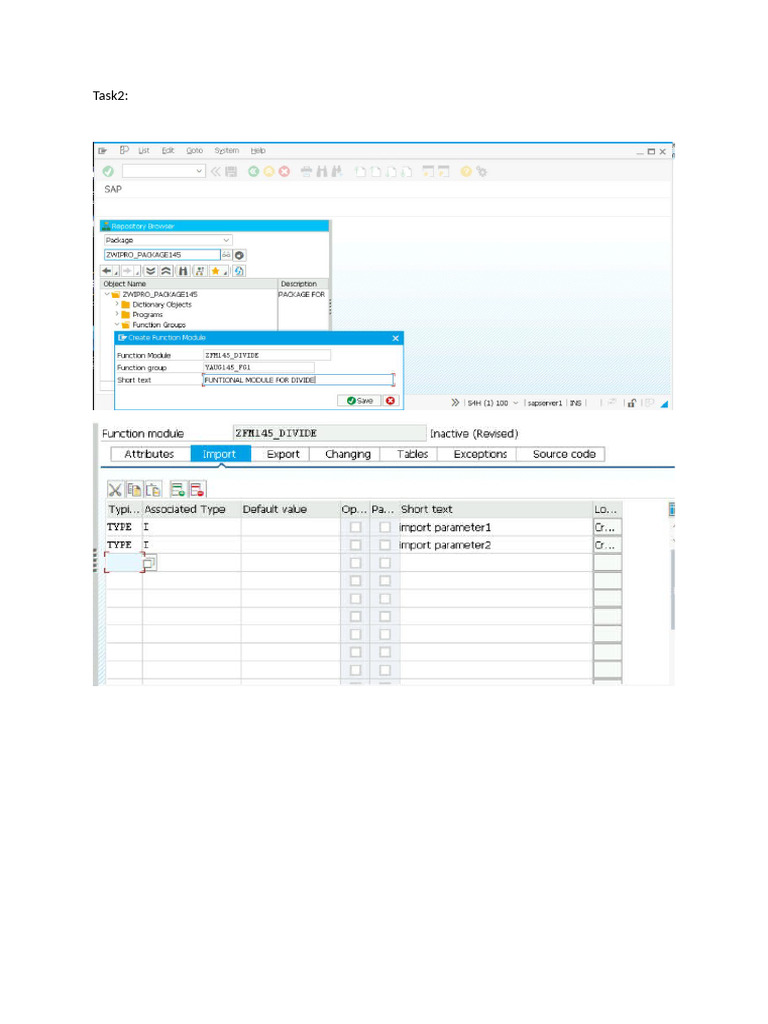Open the Edit menu
This screenshot has height=1024, width=768.
[168, 151]
